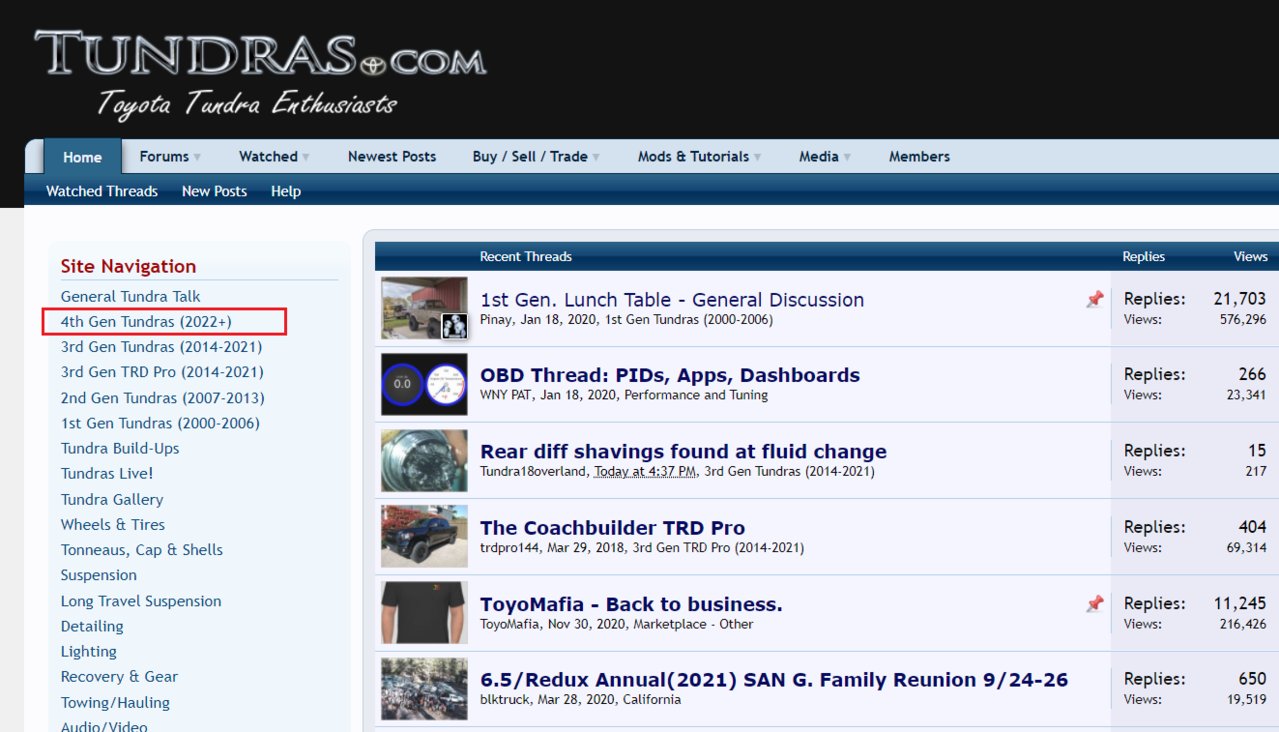Open the ToyoMafia t-shirt thumbnail

click(424, 613)
